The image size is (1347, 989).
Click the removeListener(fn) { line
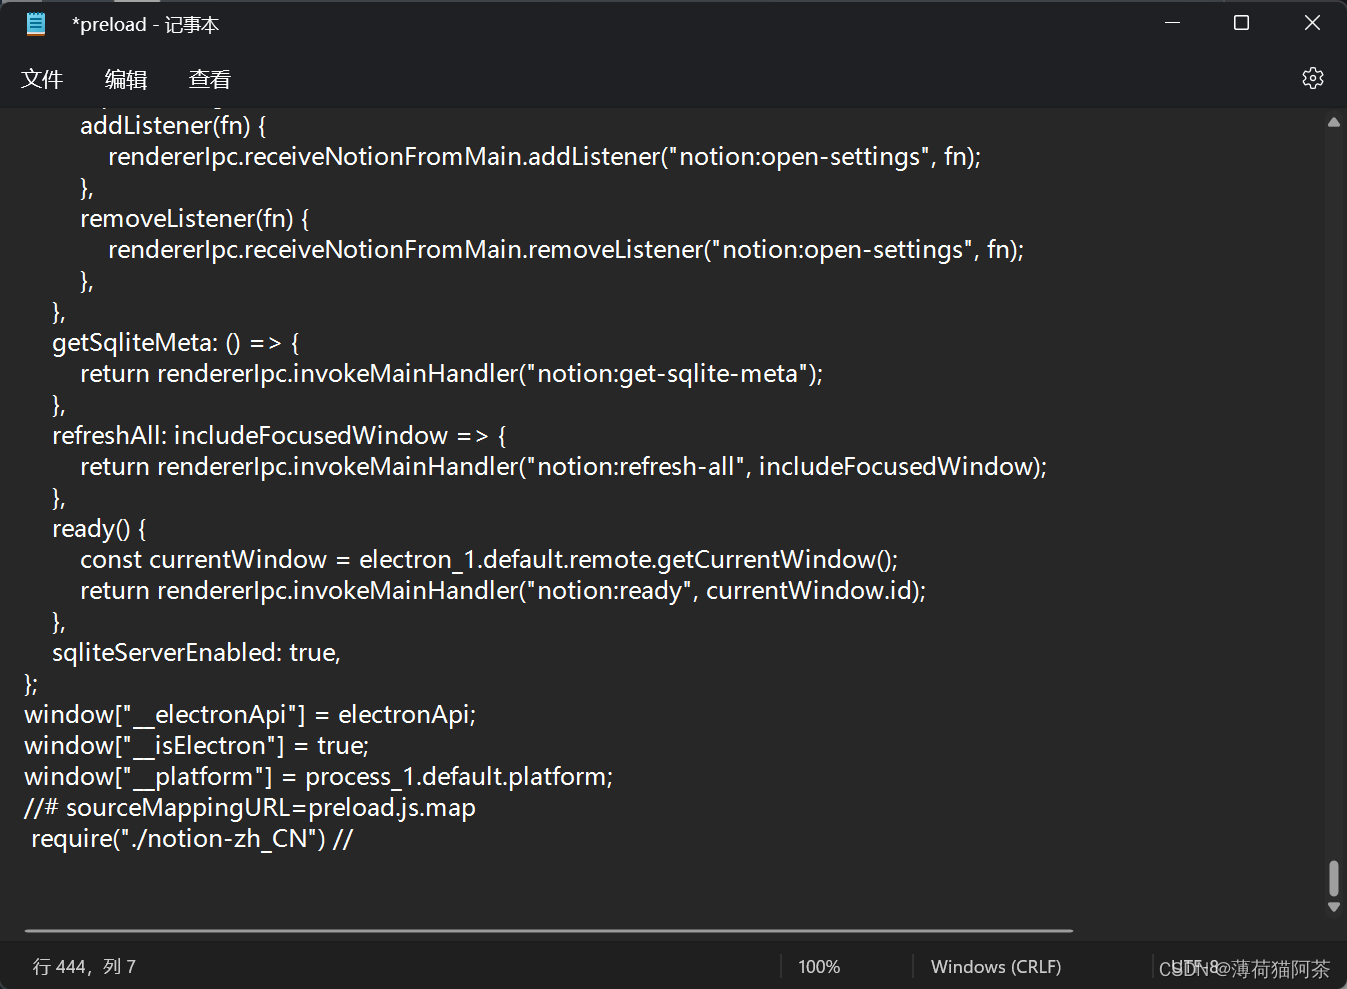pyautogui.click(x=195, y=219)
